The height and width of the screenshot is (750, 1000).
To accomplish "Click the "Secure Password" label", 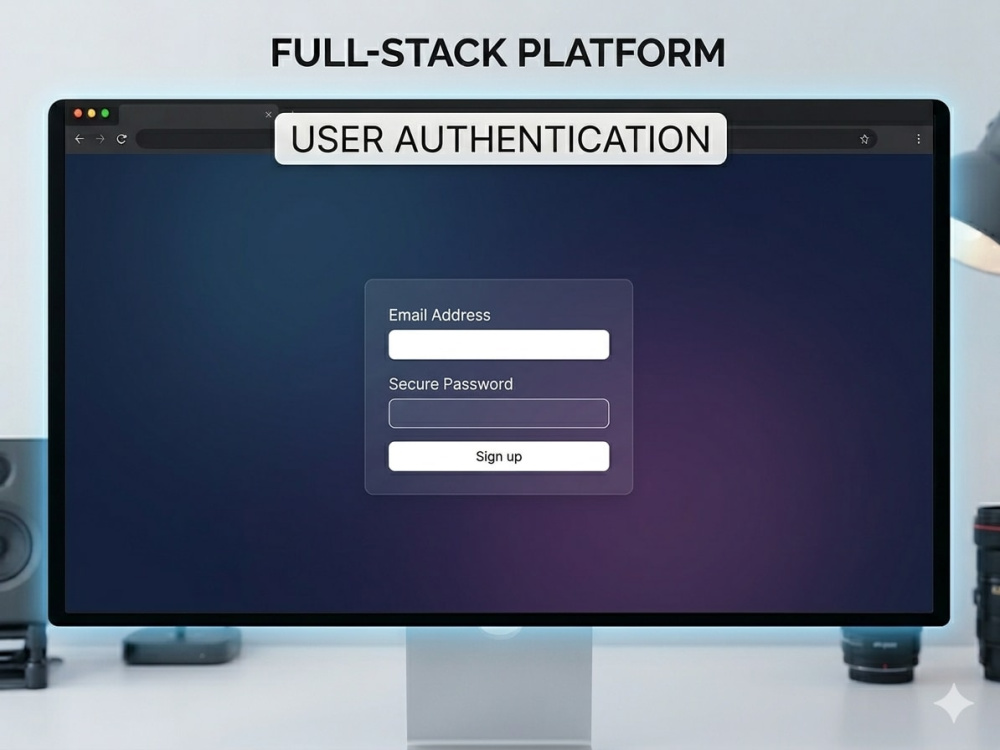I will 451,384.
